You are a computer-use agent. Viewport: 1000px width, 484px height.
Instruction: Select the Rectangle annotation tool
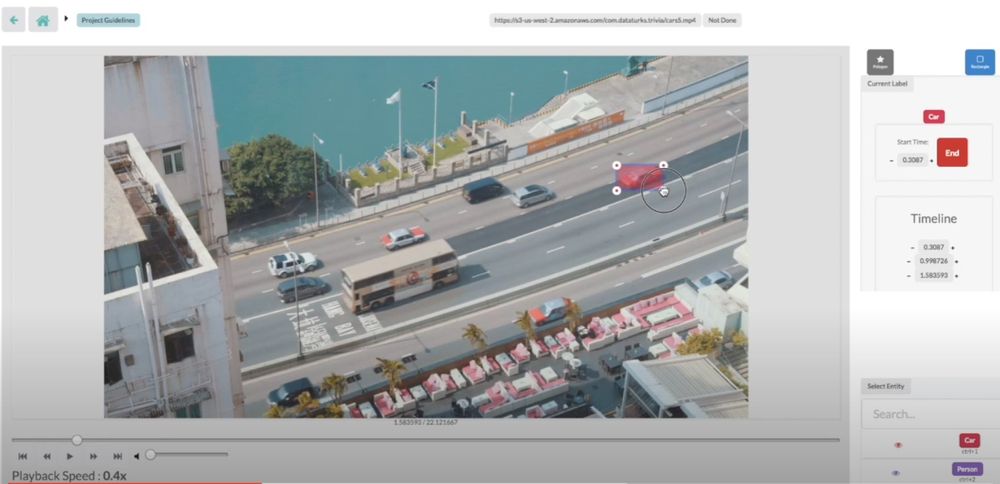(979, 62)
